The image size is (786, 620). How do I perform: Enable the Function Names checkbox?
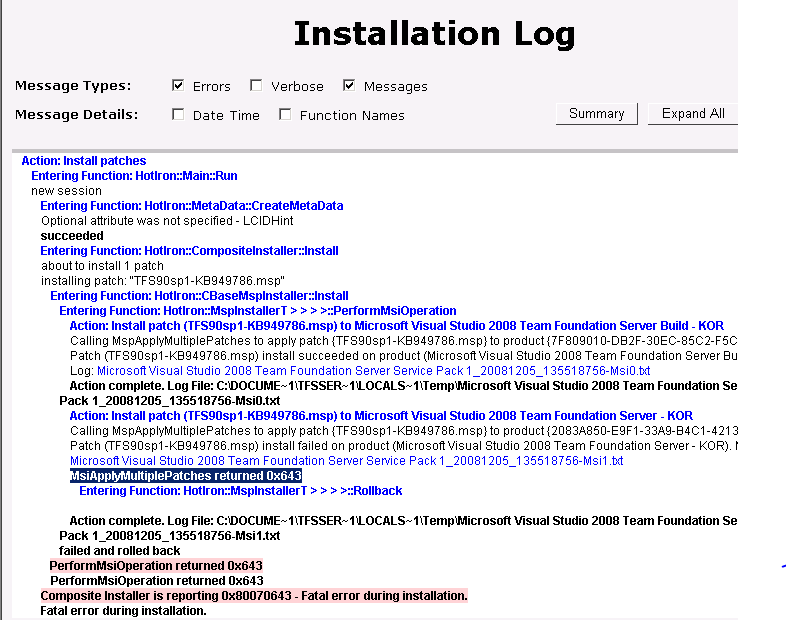[285, 114]
